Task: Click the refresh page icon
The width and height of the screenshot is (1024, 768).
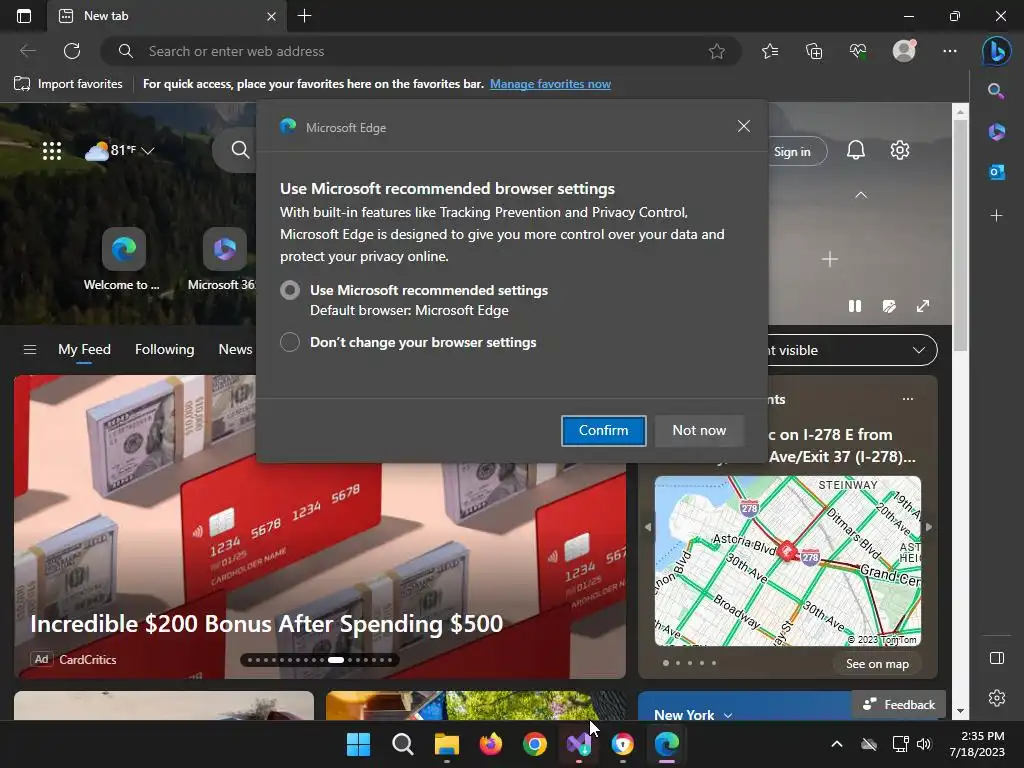Action: click(x=72, y=51)
